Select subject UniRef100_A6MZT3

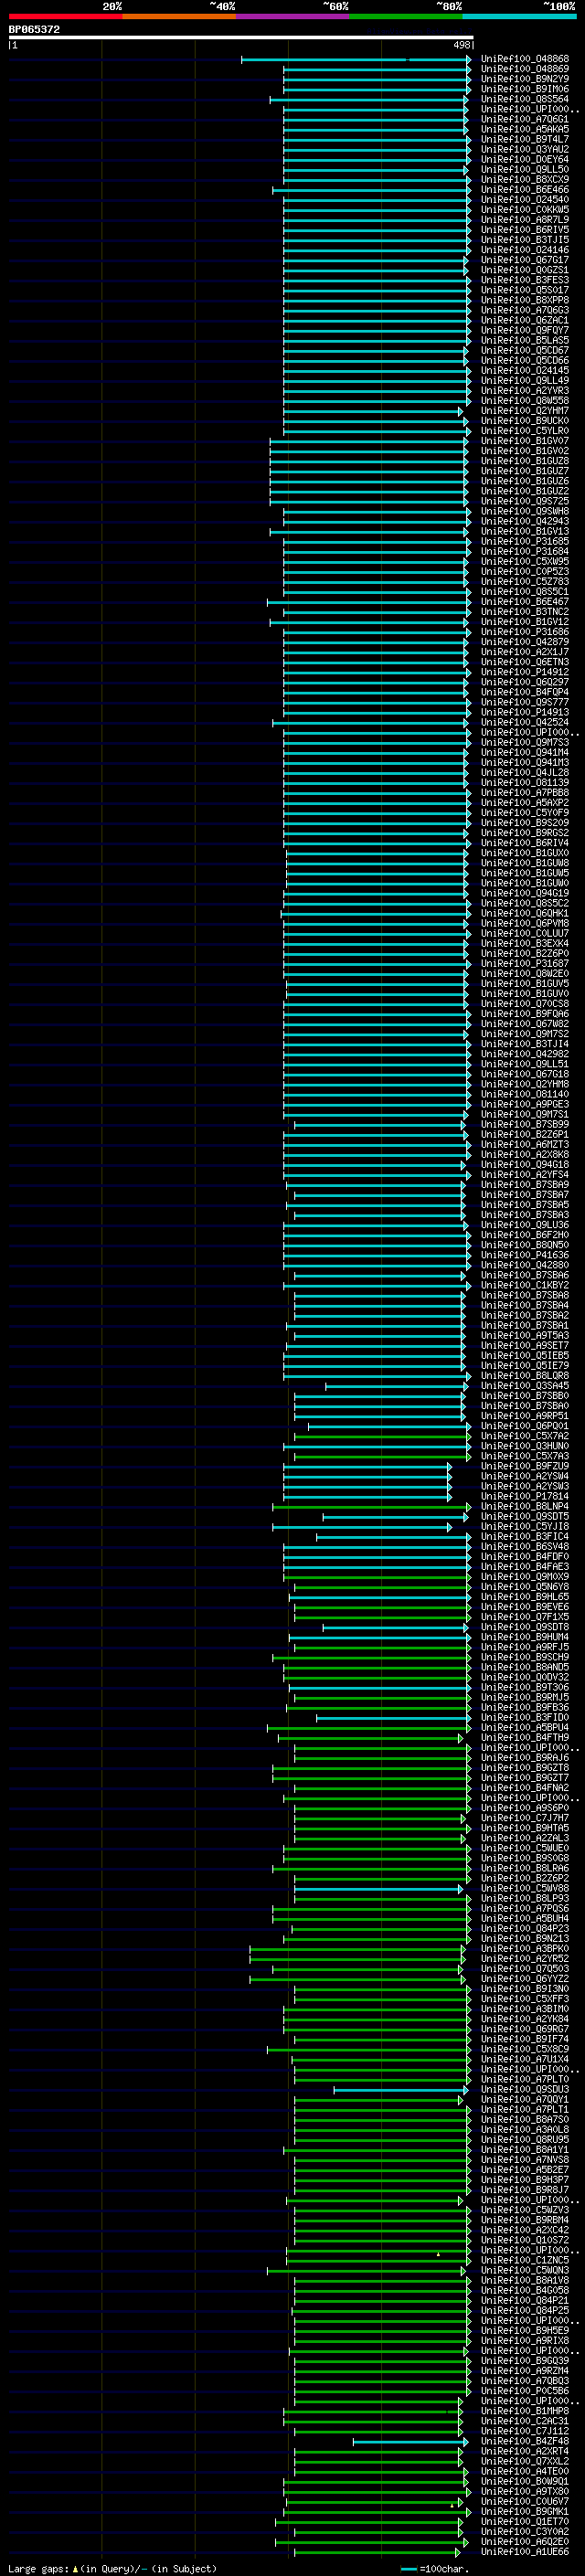tap(525, 1145)
